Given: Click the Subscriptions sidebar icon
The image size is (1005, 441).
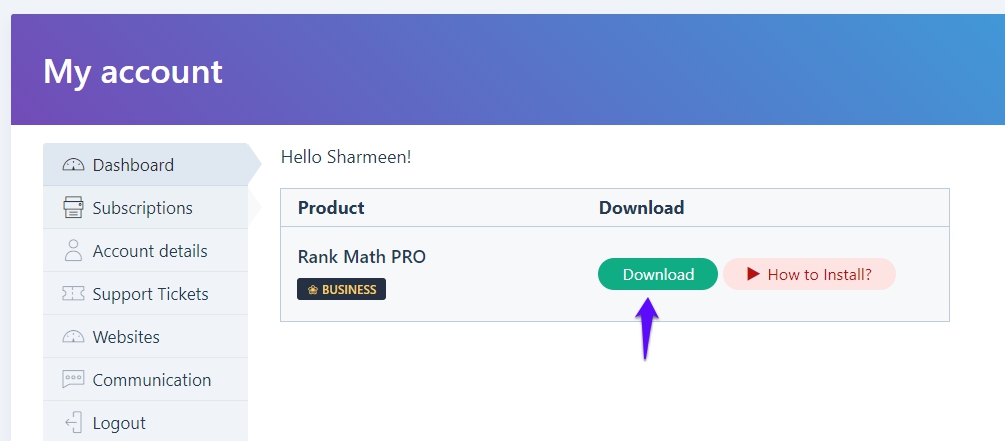Looking at the screenshot, I should point(73,208).
